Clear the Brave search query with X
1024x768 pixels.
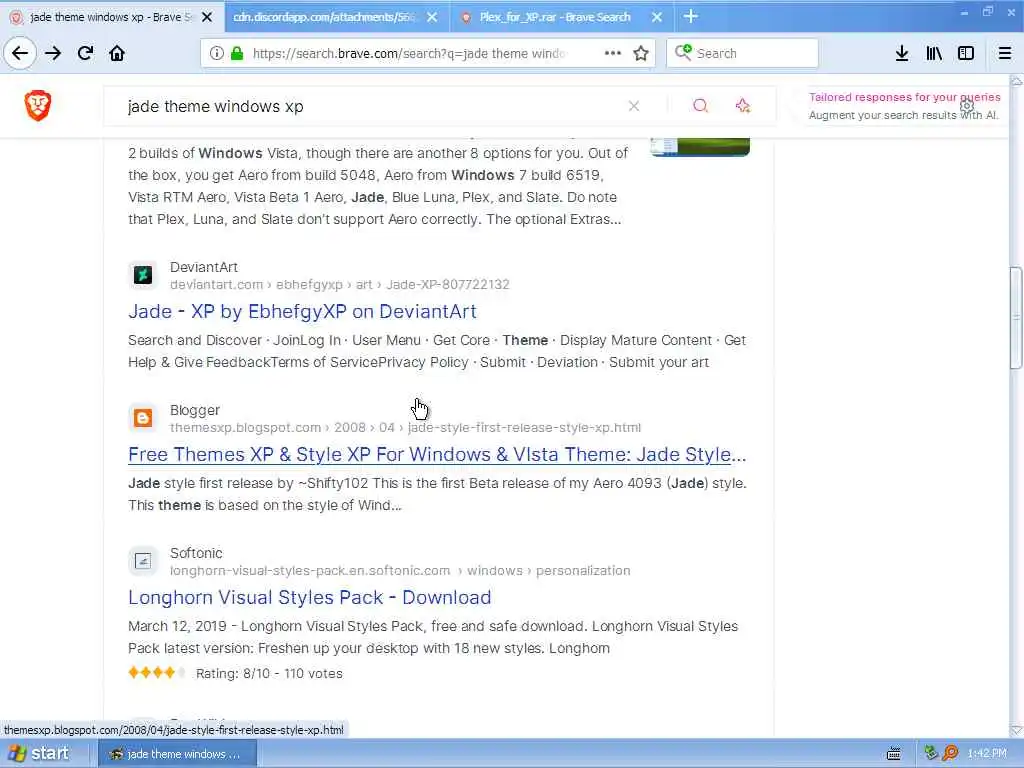point(633,106)
